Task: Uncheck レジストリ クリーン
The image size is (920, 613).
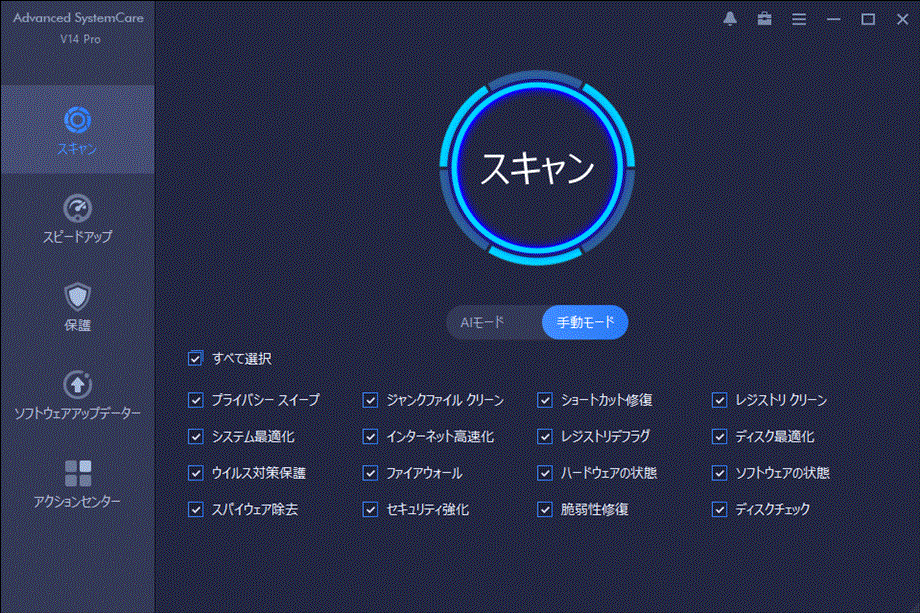Action: tap(719, 400)
